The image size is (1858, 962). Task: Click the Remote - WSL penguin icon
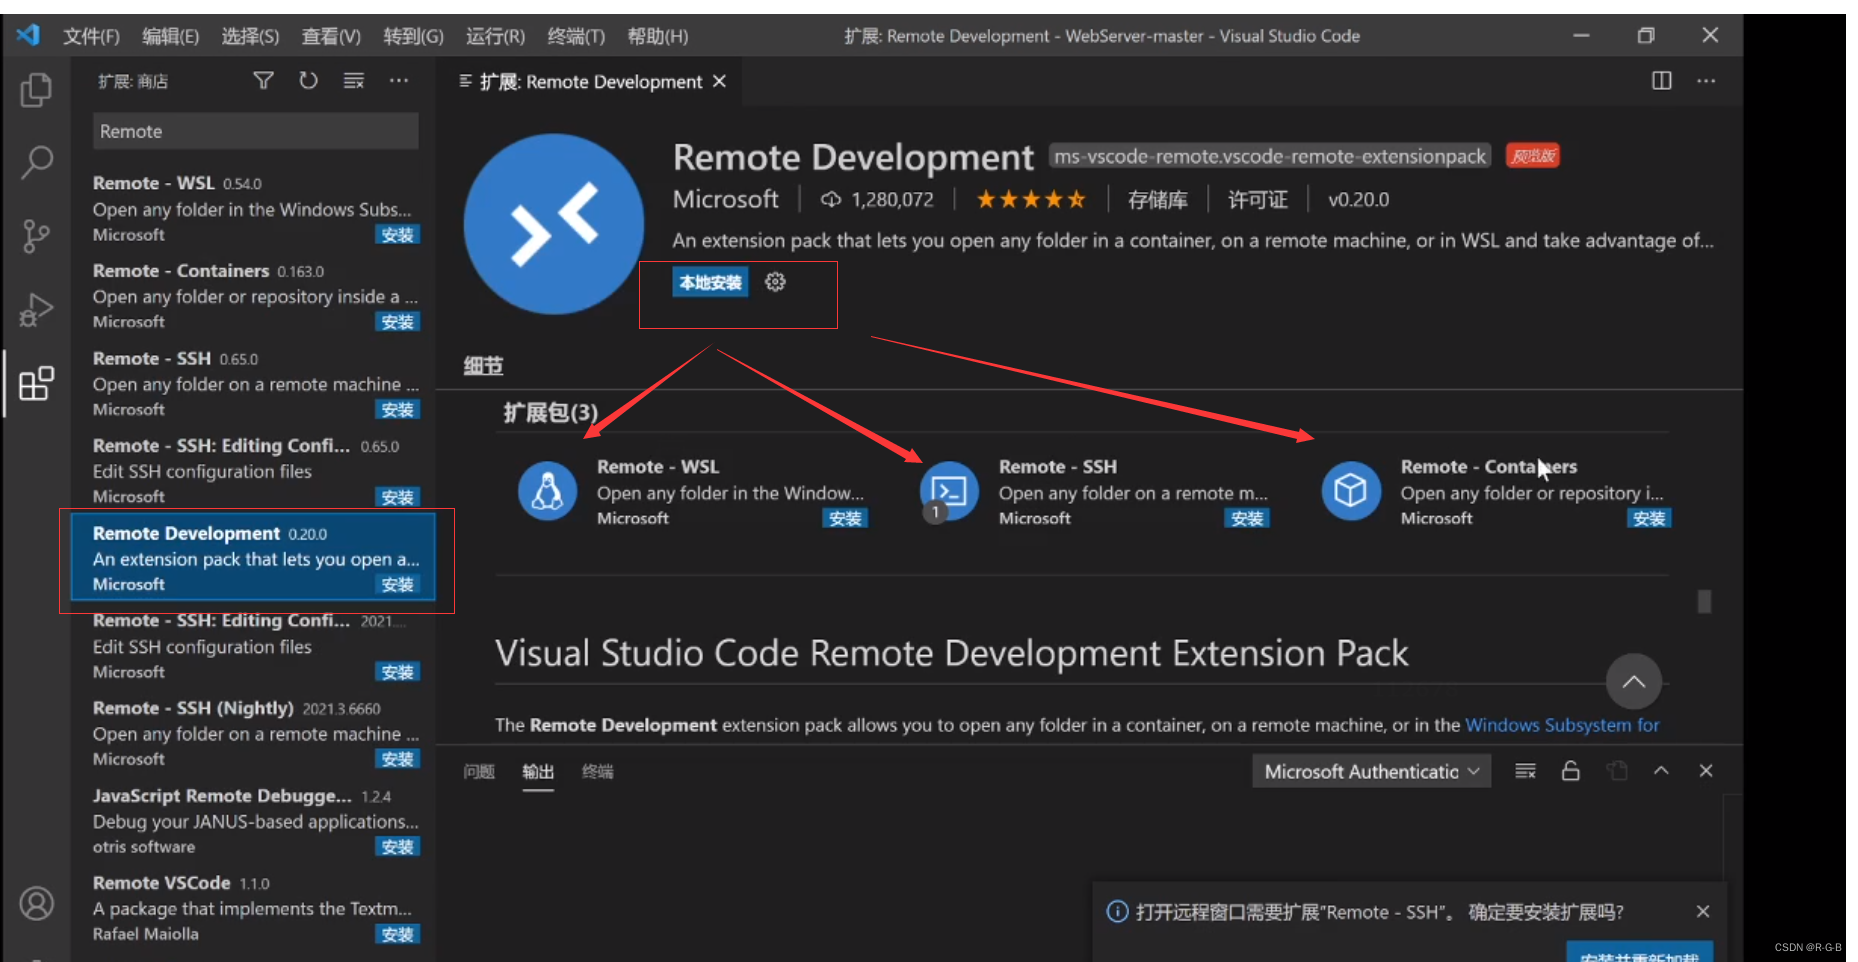[x=547, y=491]
